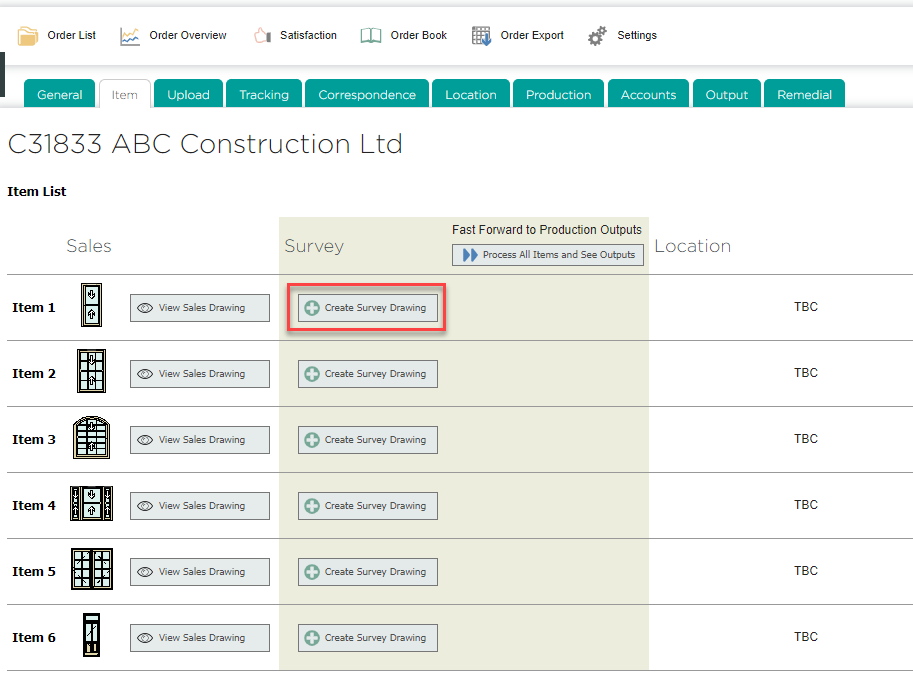This screenshot has height=685, width=913.
Task: Click Item 5 window drawing thumbnail
Action: point(92,571)
